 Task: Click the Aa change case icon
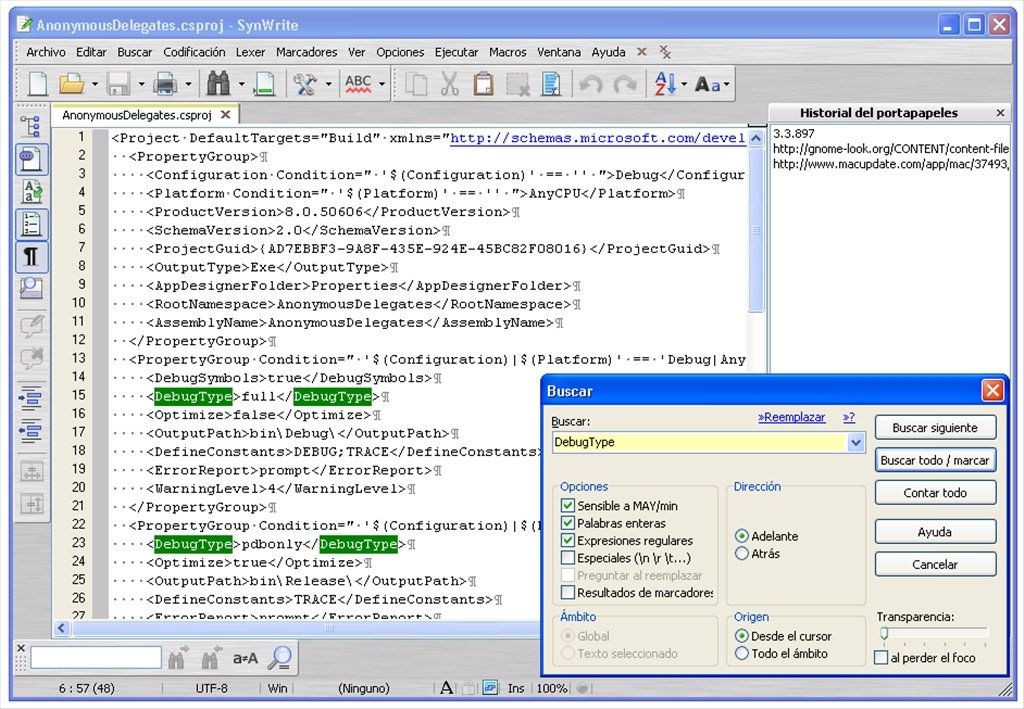click(708, 84)
